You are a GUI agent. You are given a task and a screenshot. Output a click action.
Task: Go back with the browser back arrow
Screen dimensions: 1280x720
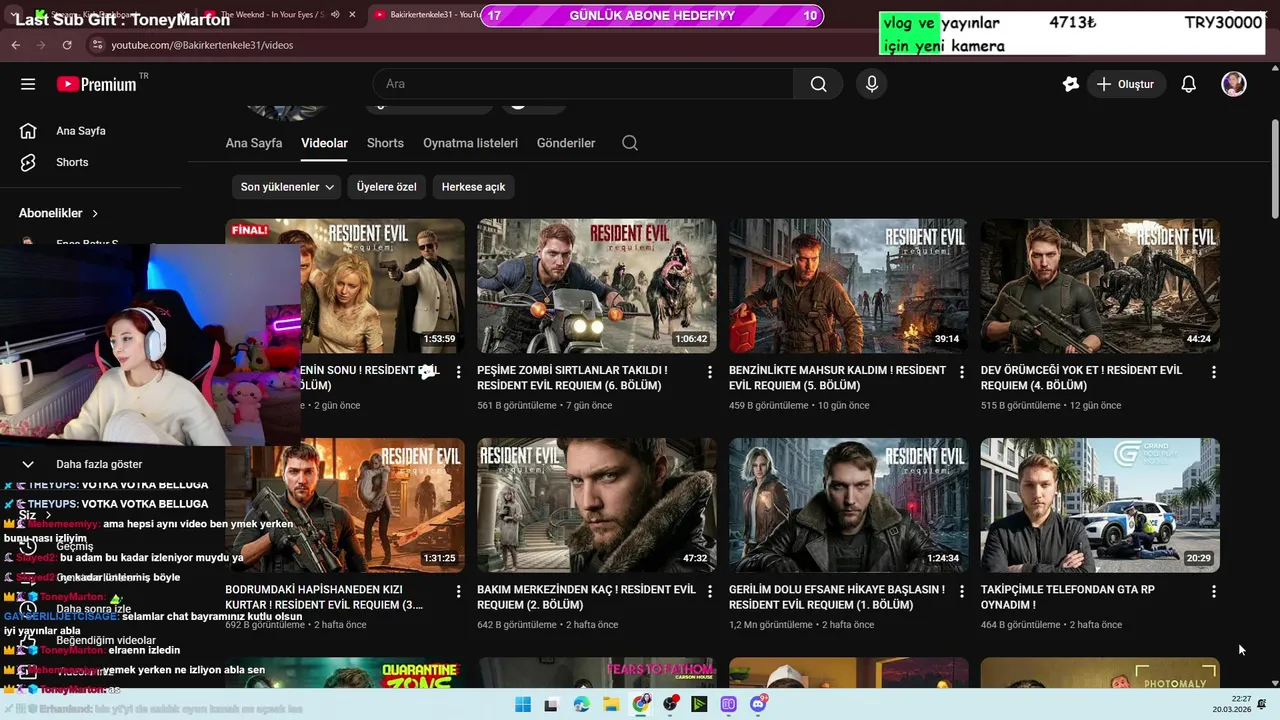(x=15, y=45)
